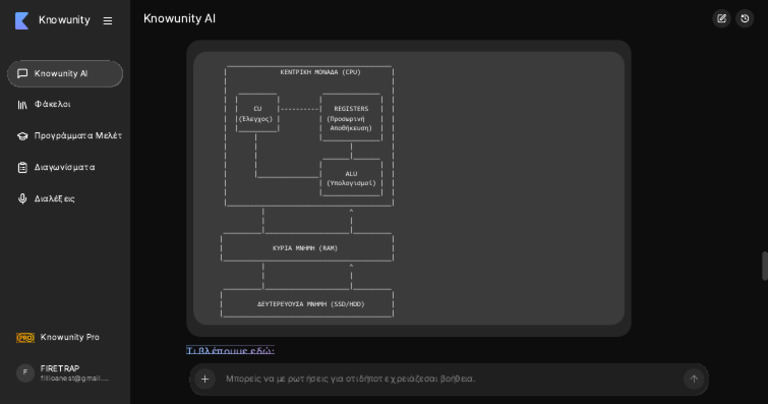768x404 pixels.
Task: Click the graduation cap icon
Action: 22,136
